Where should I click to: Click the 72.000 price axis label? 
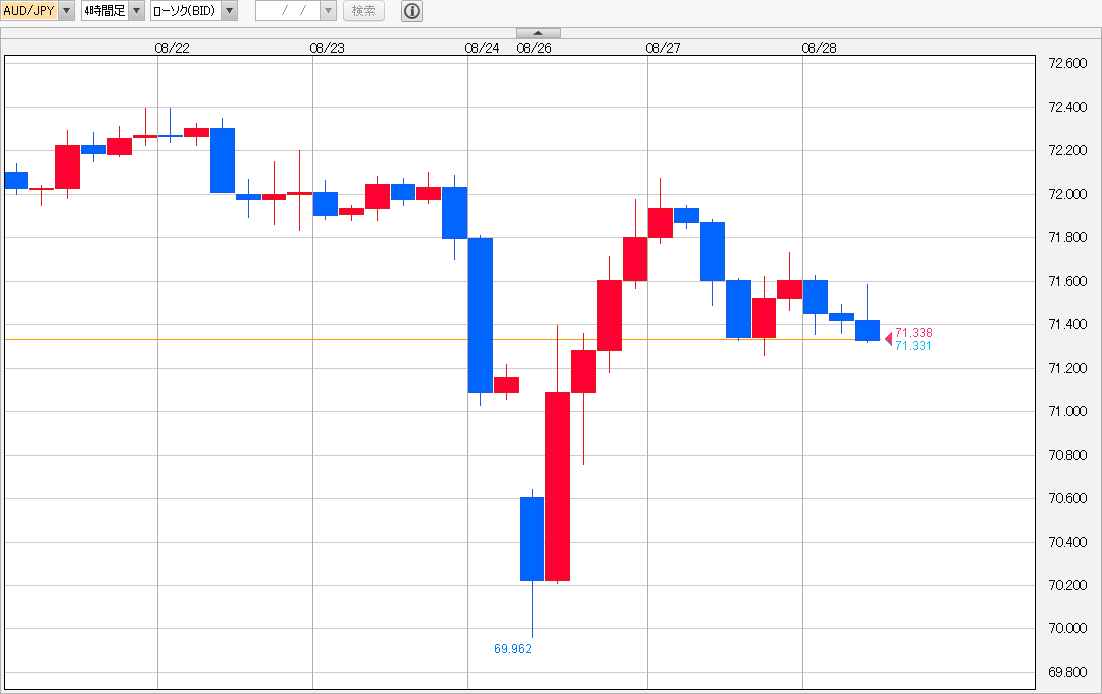(x=1068, y=194)
